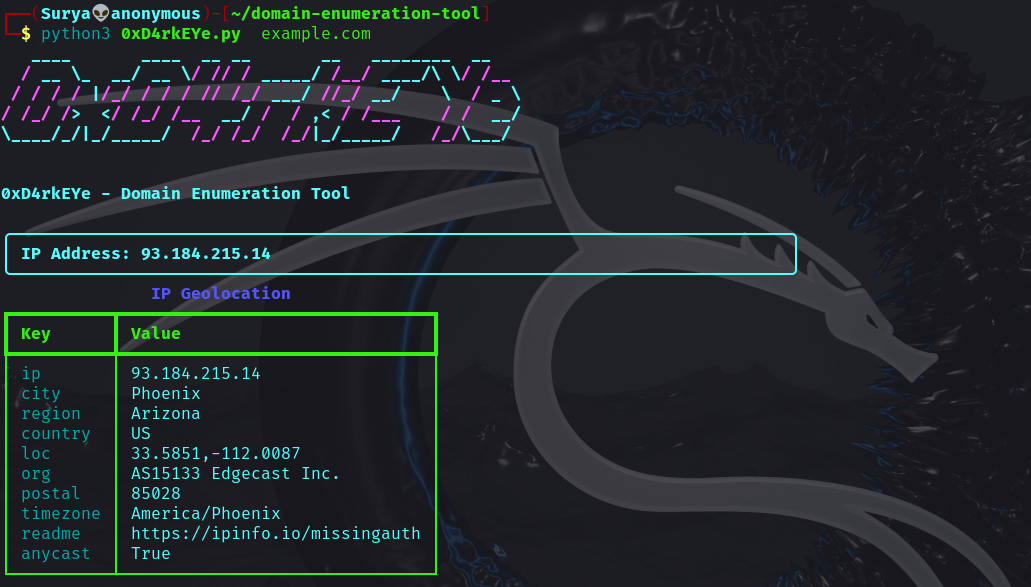Click the dollar sign shell prompt
The width and height of the screenshot is (1031, 587).
click(26, 34)
